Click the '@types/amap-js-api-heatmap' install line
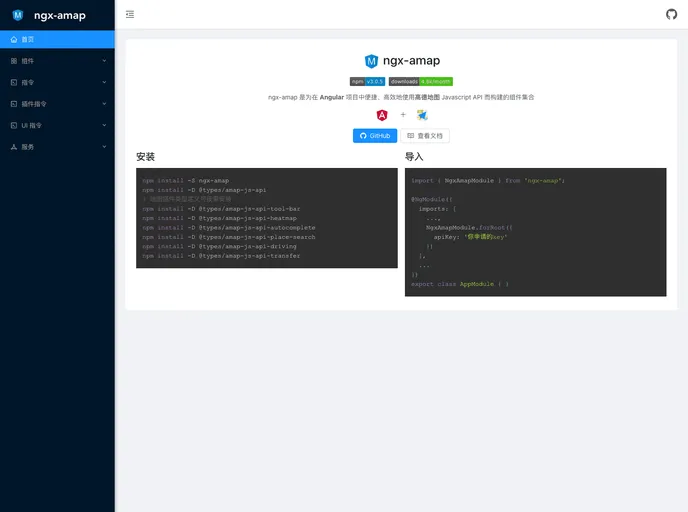688x512 pixels. click(219, 218)
